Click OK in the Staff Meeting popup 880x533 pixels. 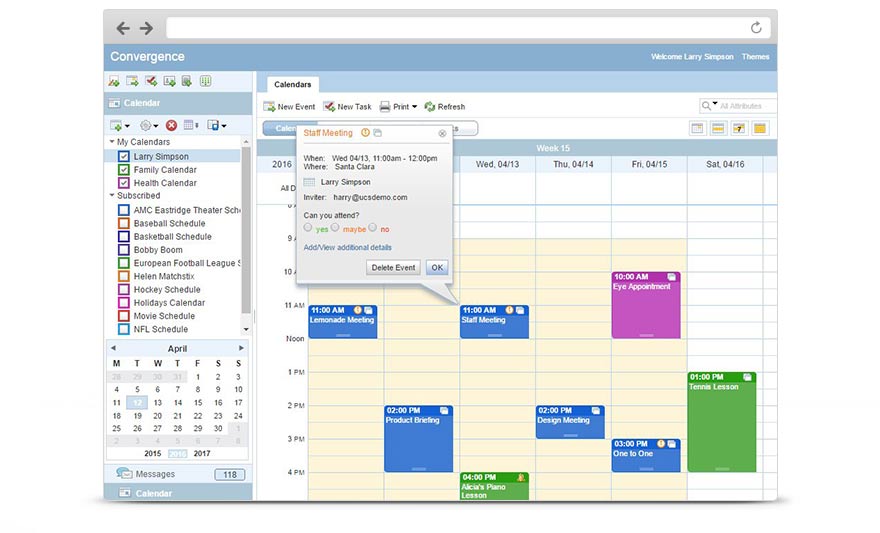click(x=437, y=268)
